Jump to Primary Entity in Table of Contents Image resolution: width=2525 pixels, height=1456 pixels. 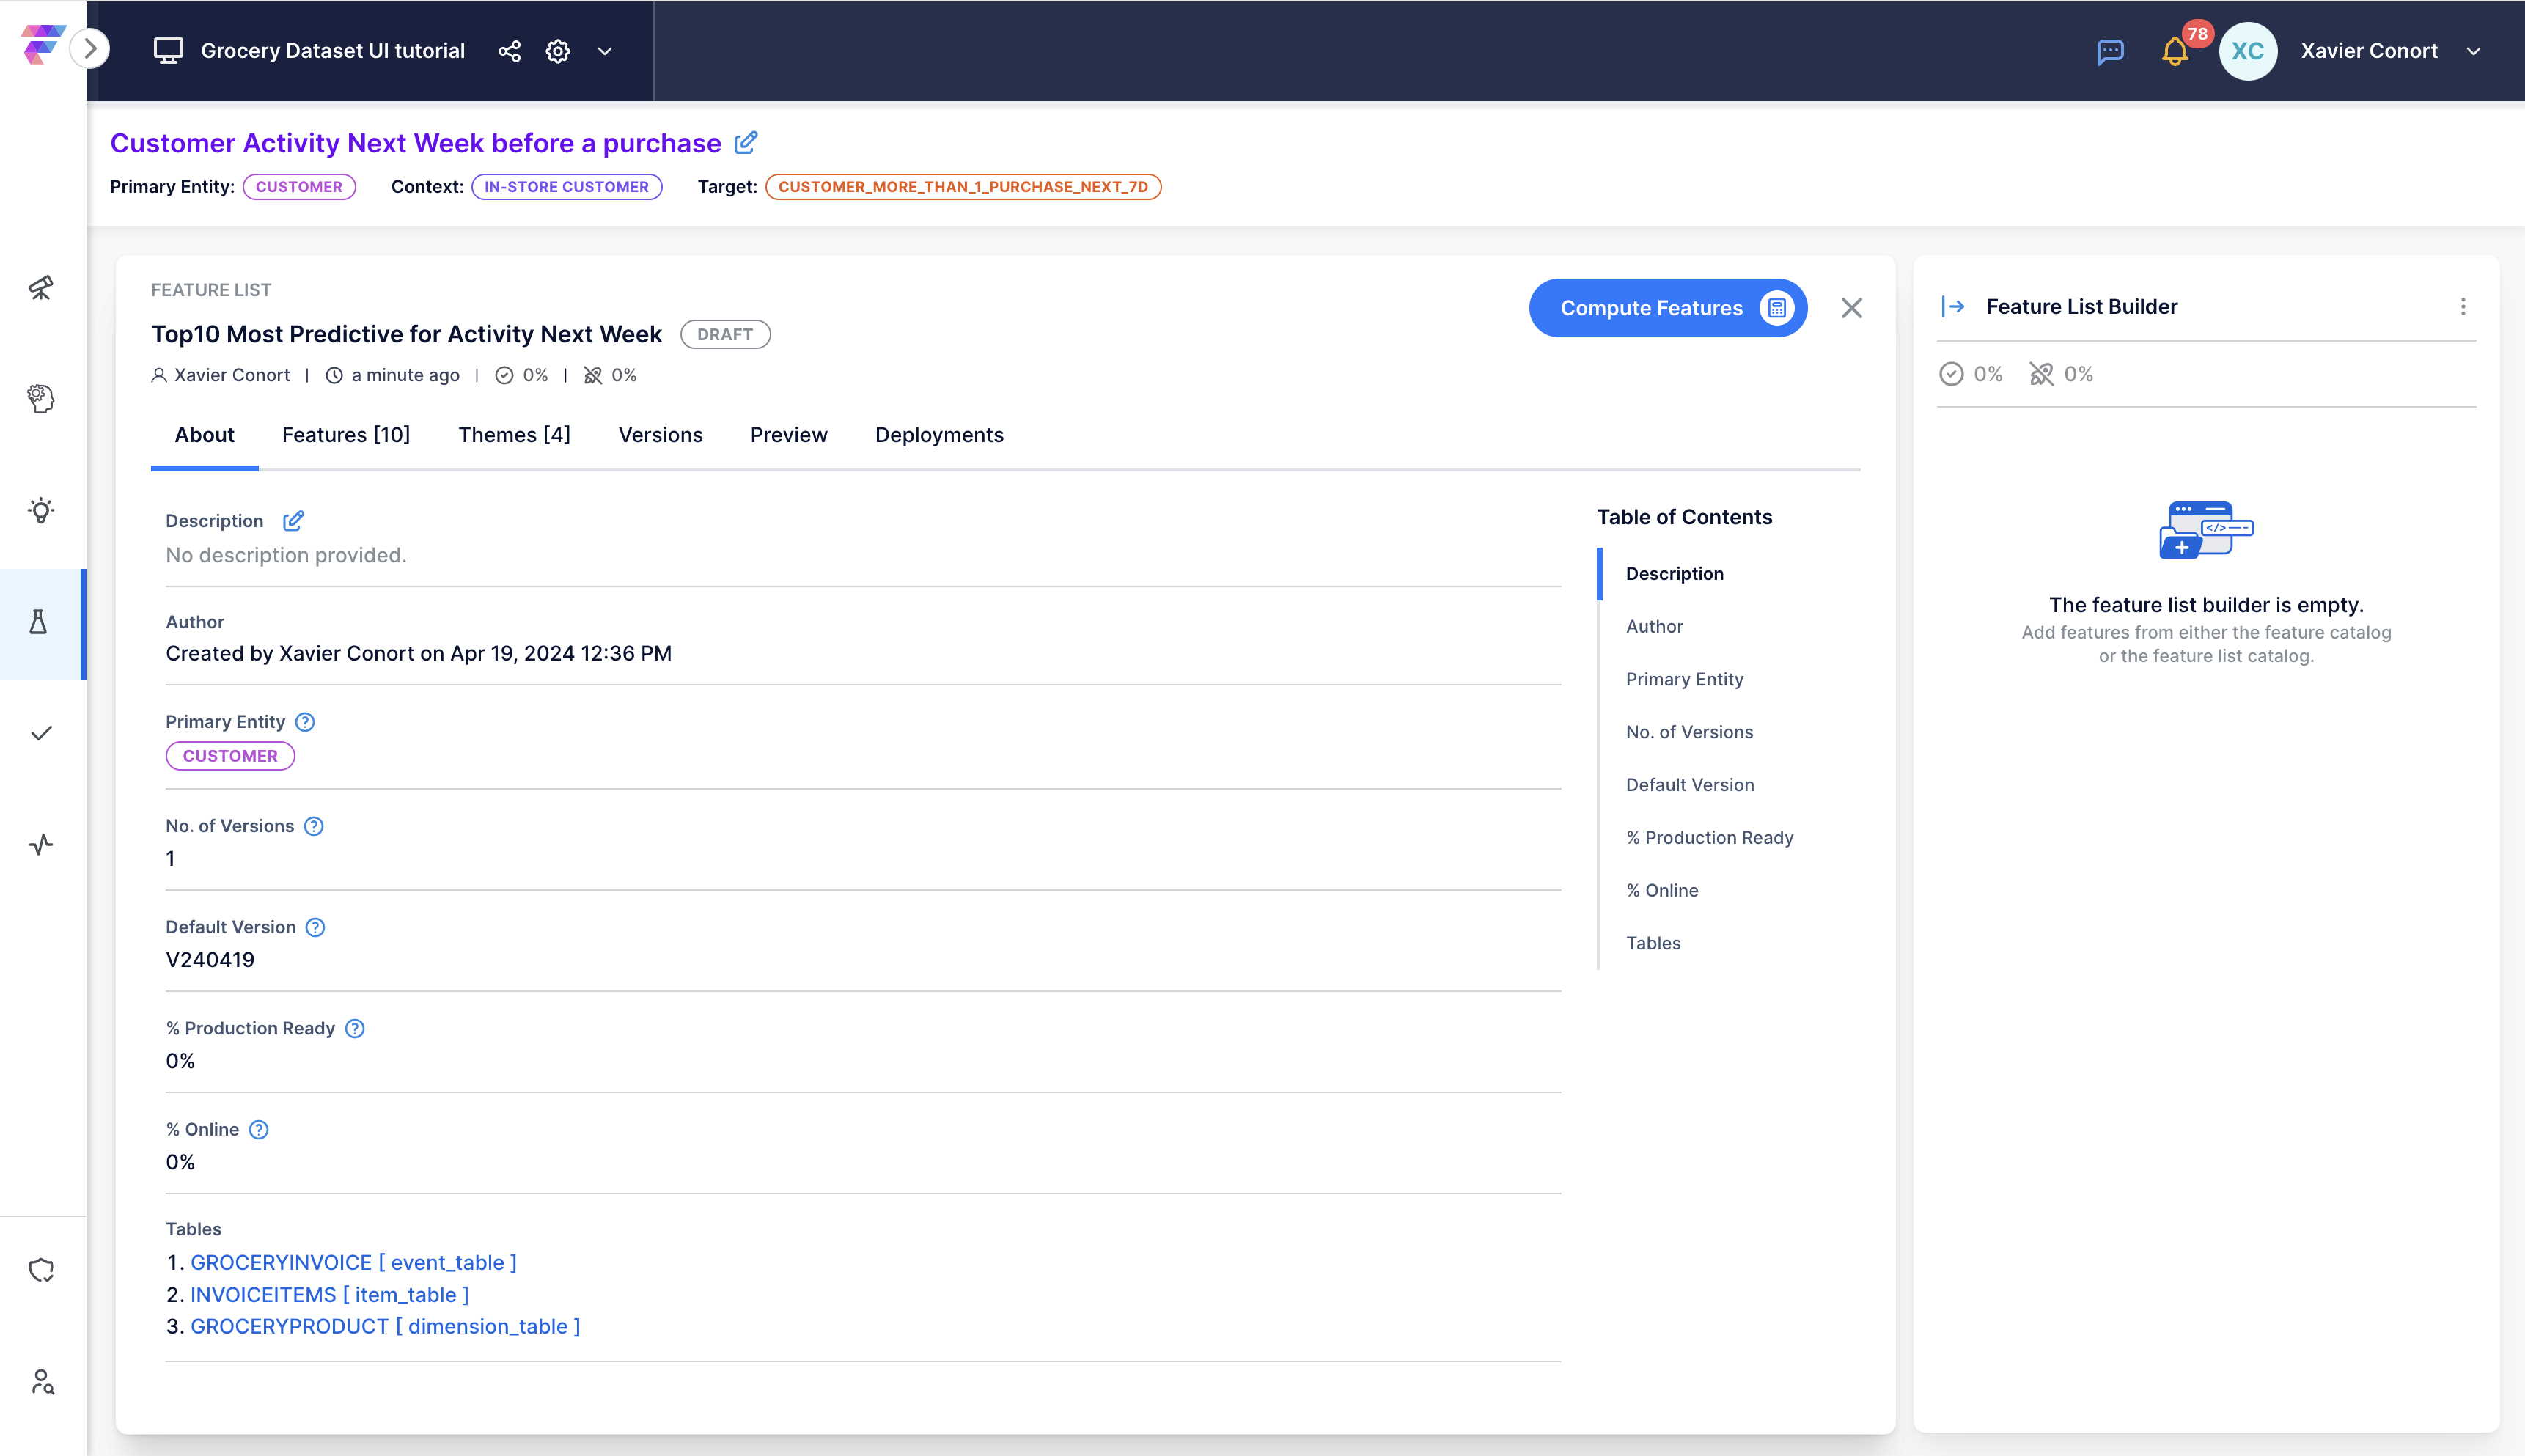pos(1684,679)
